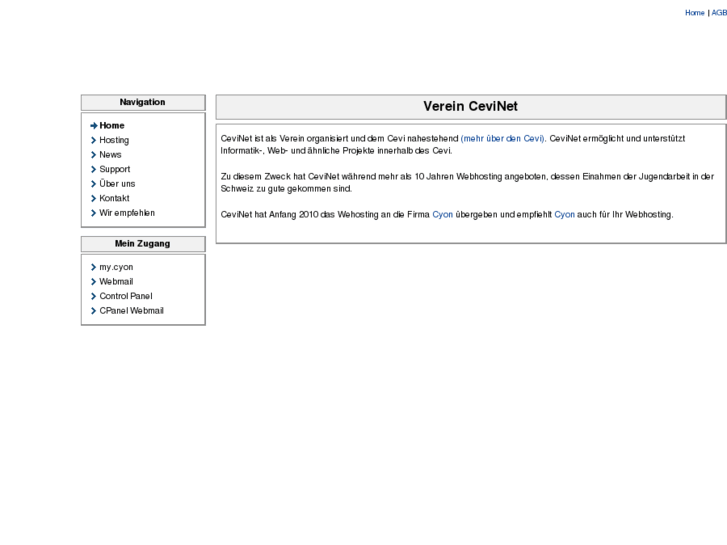
Task: Open the AGB link at top right
Action: 719,13
